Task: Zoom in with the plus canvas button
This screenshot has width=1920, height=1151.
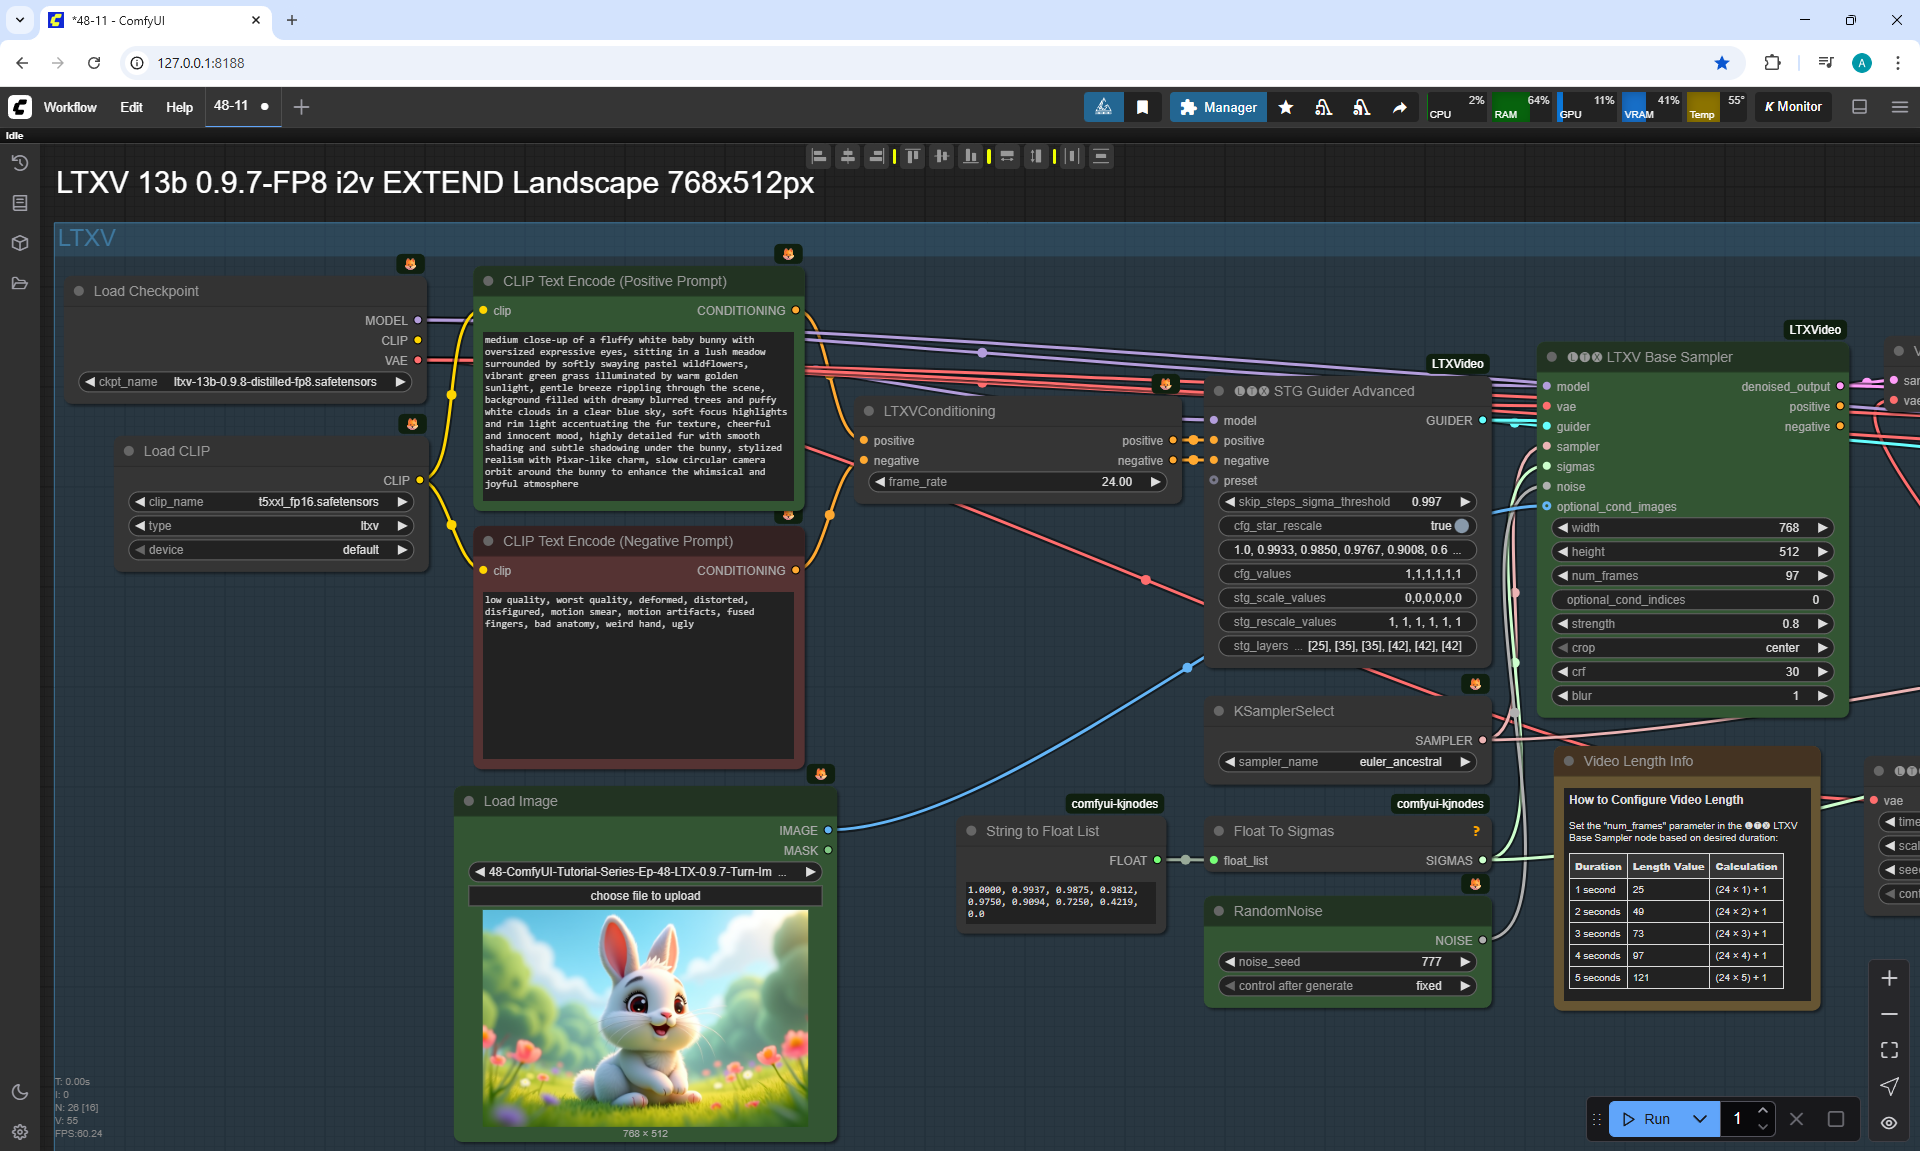Action: (x=1889, y=978)
